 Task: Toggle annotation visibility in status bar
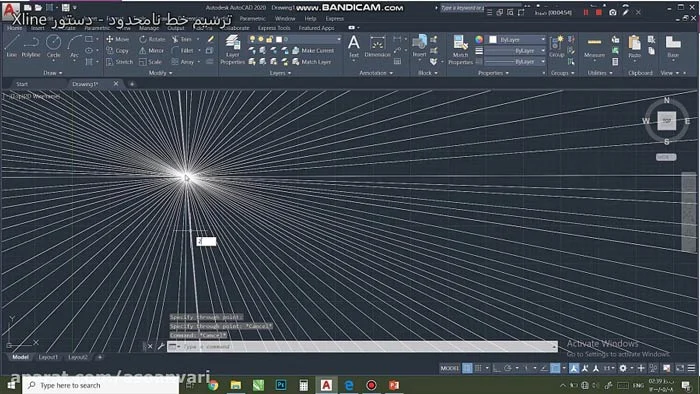[574, 368]
